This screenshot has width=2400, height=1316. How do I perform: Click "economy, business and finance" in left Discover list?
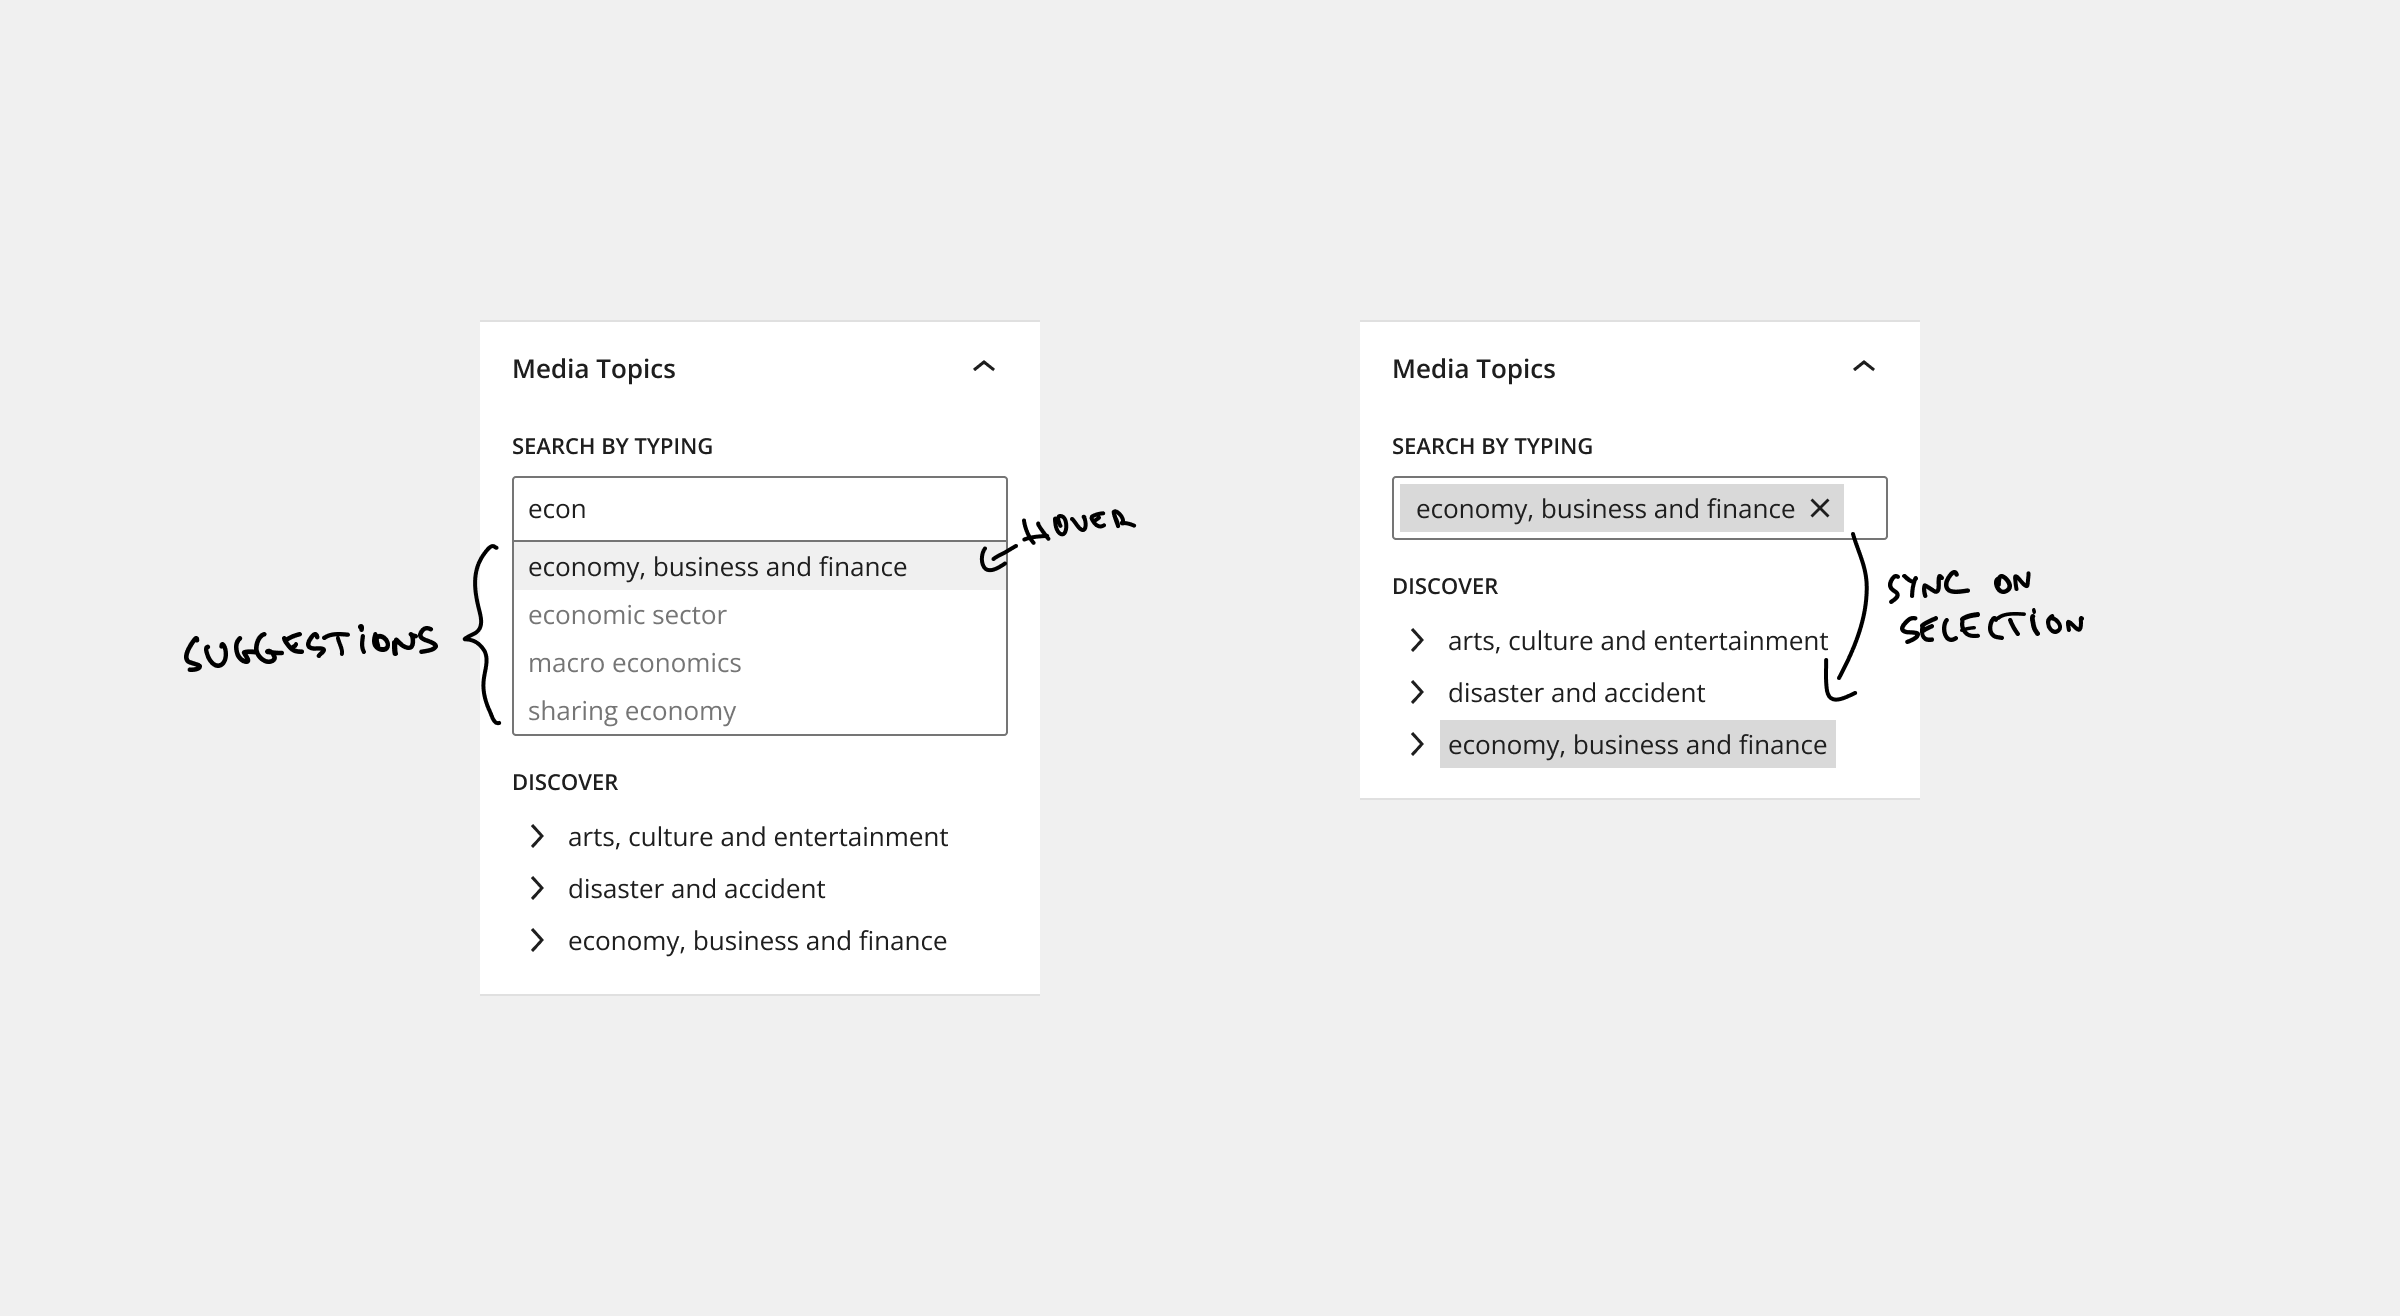[757, 941]
